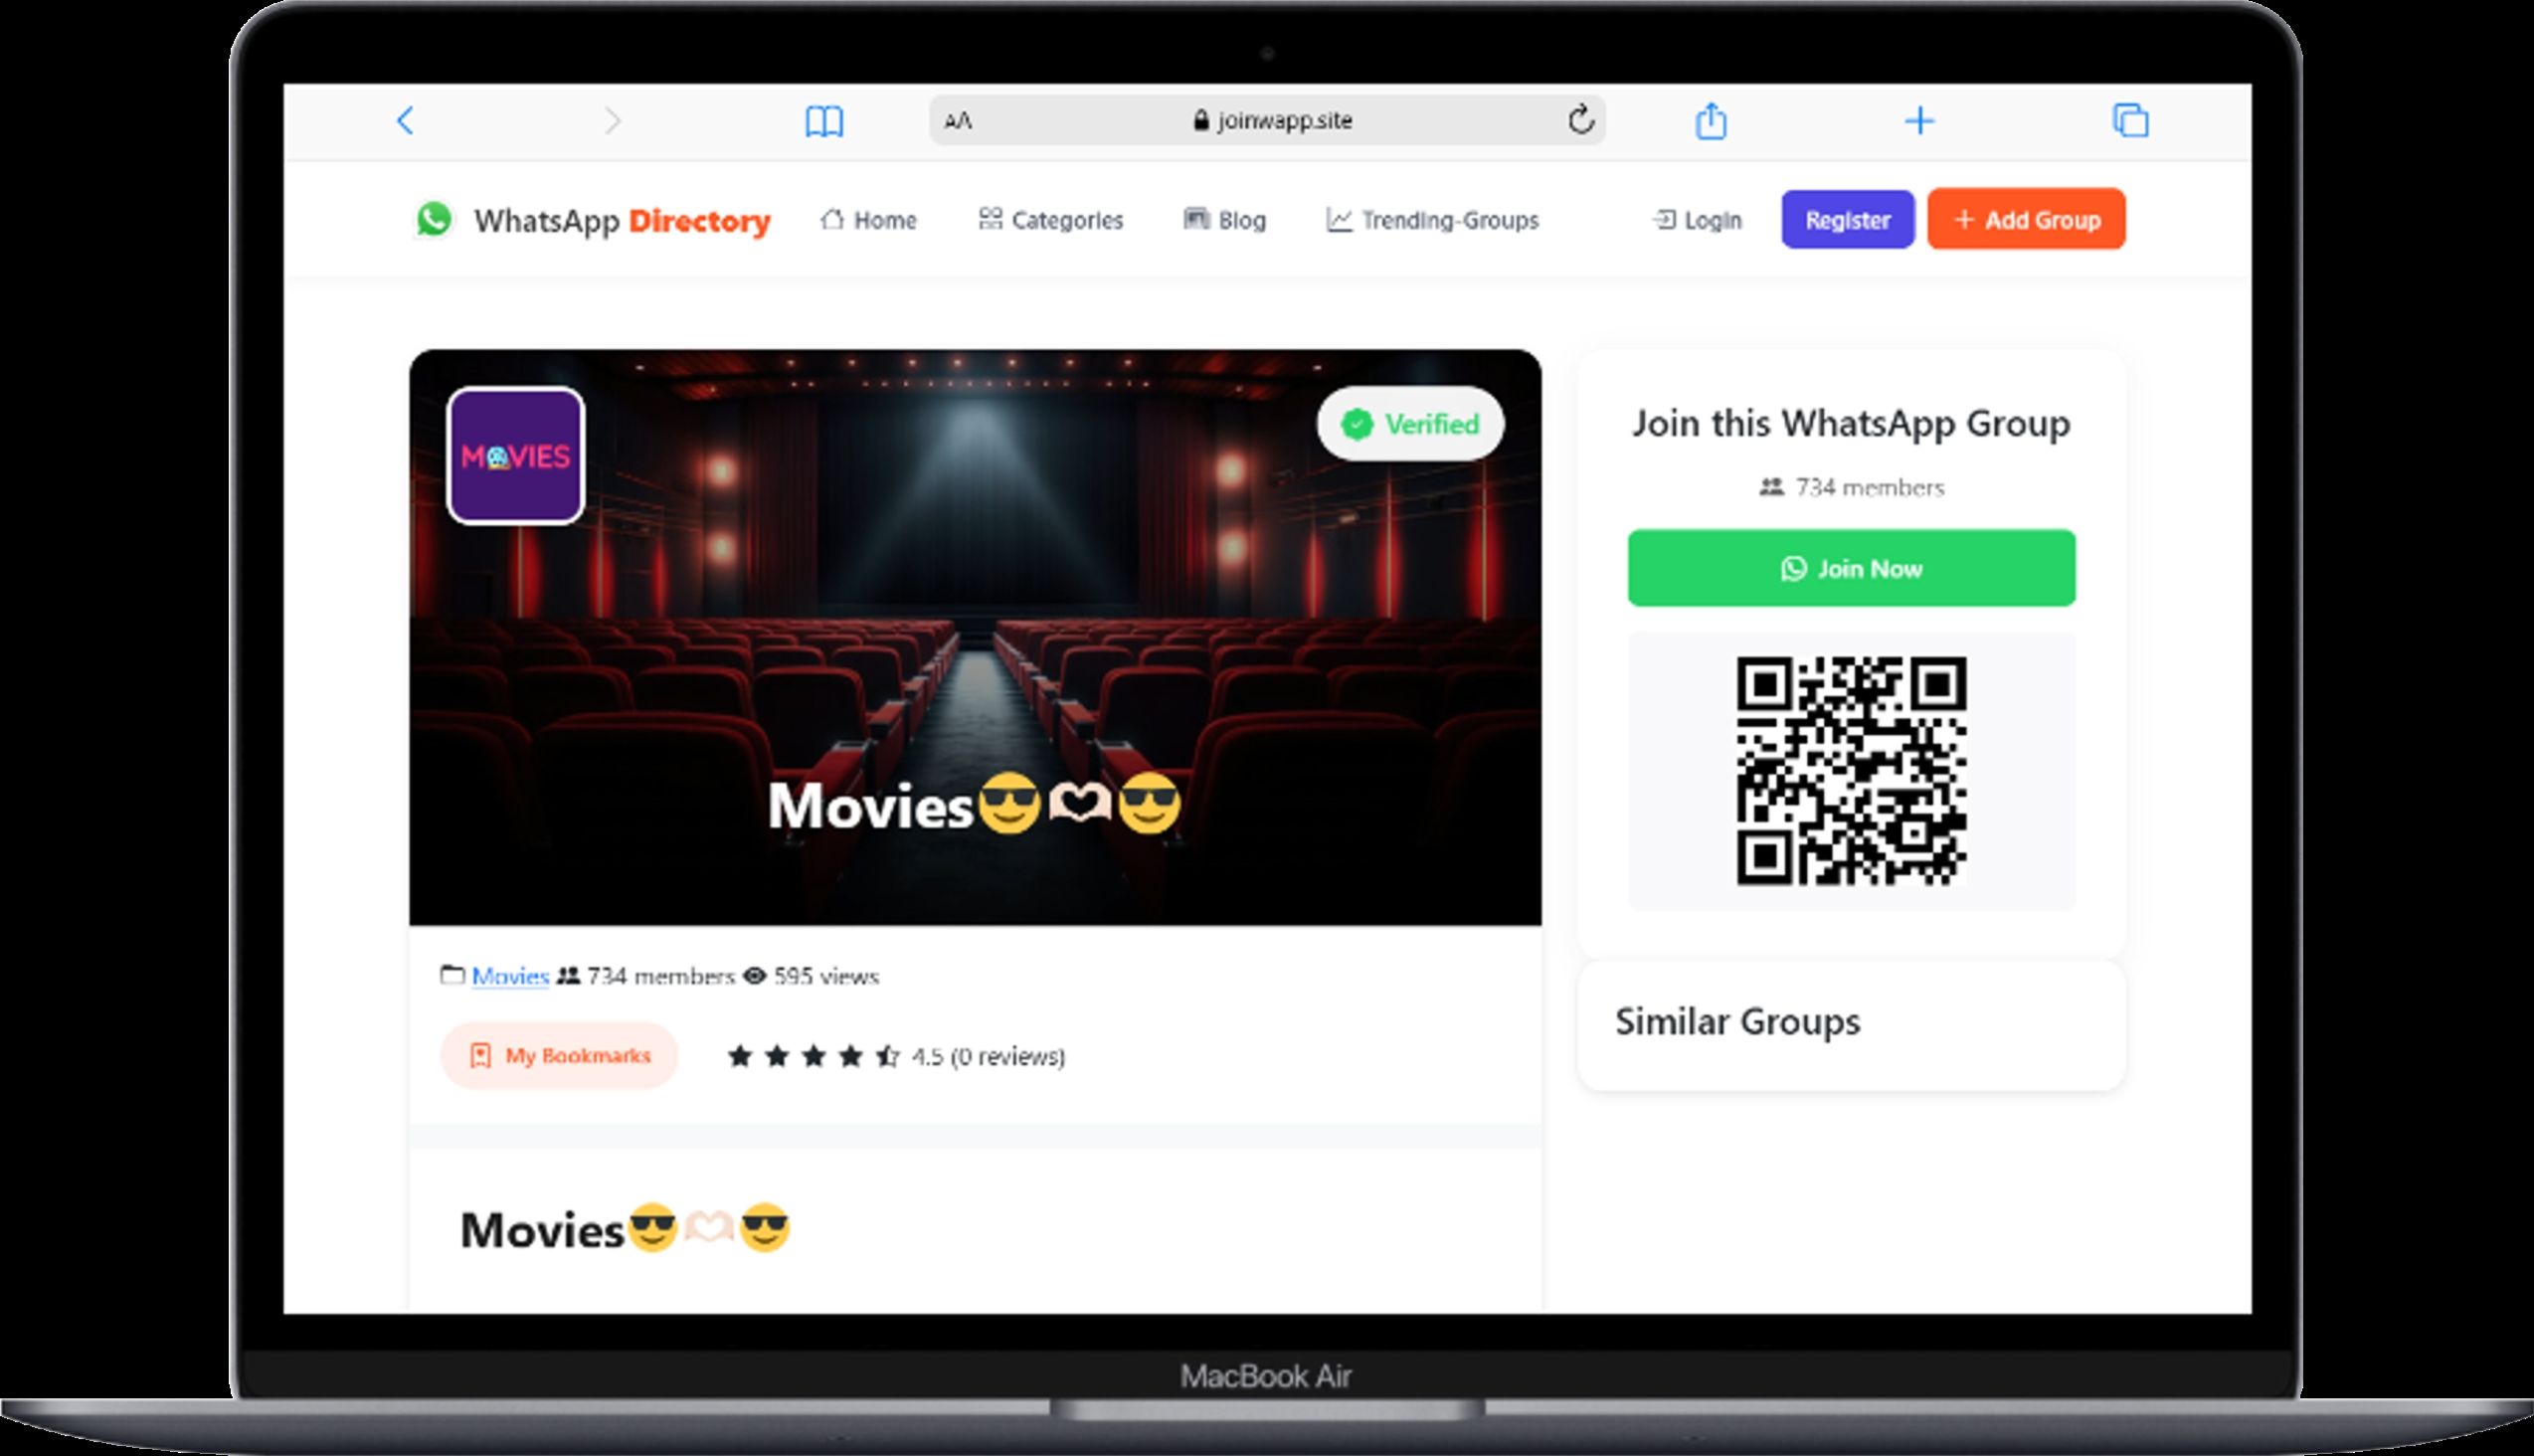Click the joinwapp.site address bar
Viewport: 2534px width, 1456px height.
click(x=1272, y=121)
